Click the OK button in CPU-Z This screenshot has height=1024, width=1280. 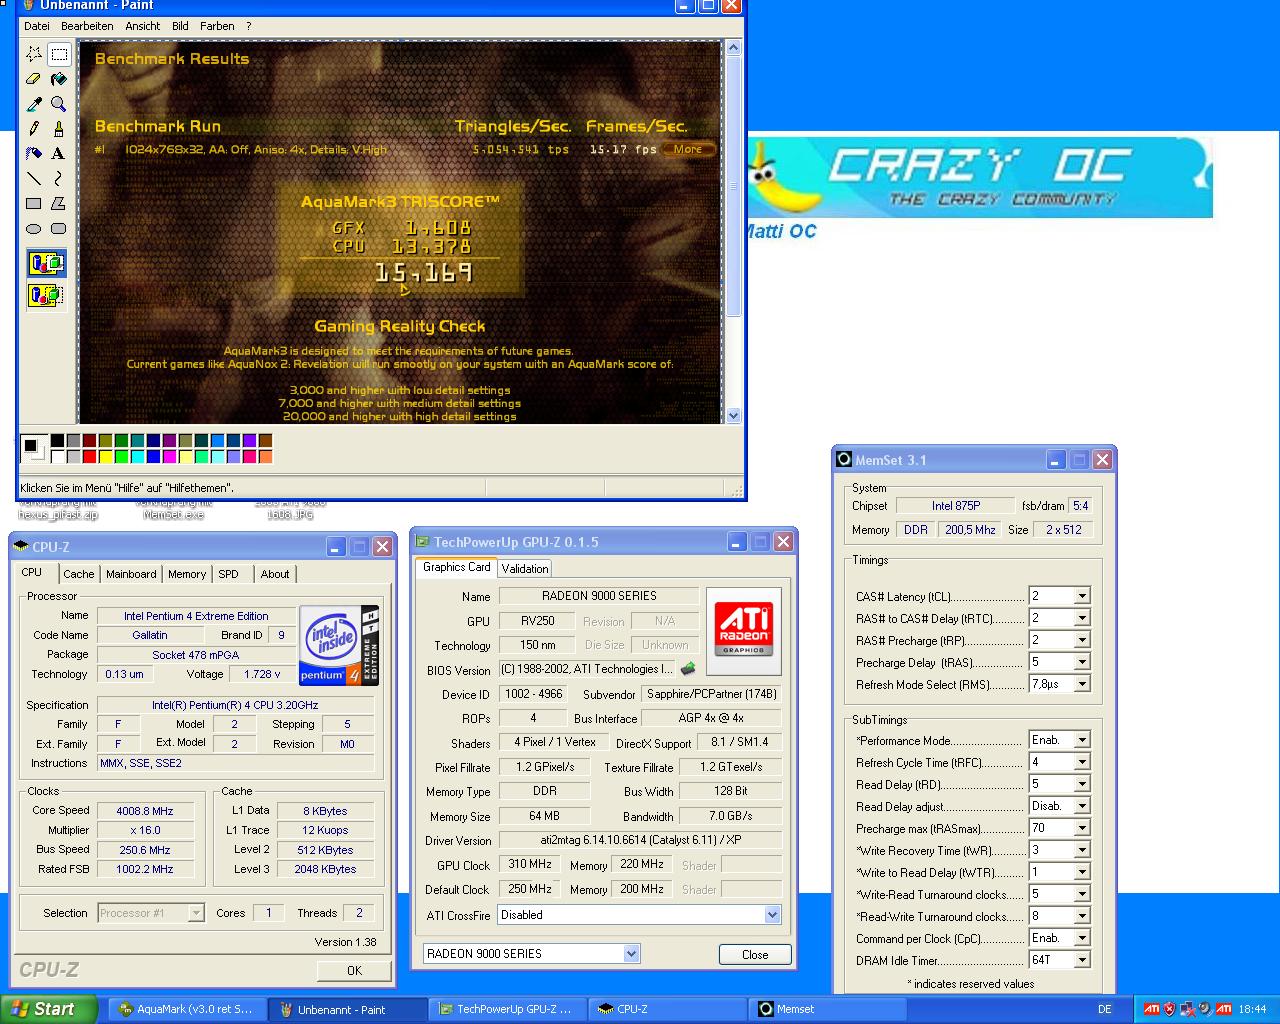coord(354,970)
